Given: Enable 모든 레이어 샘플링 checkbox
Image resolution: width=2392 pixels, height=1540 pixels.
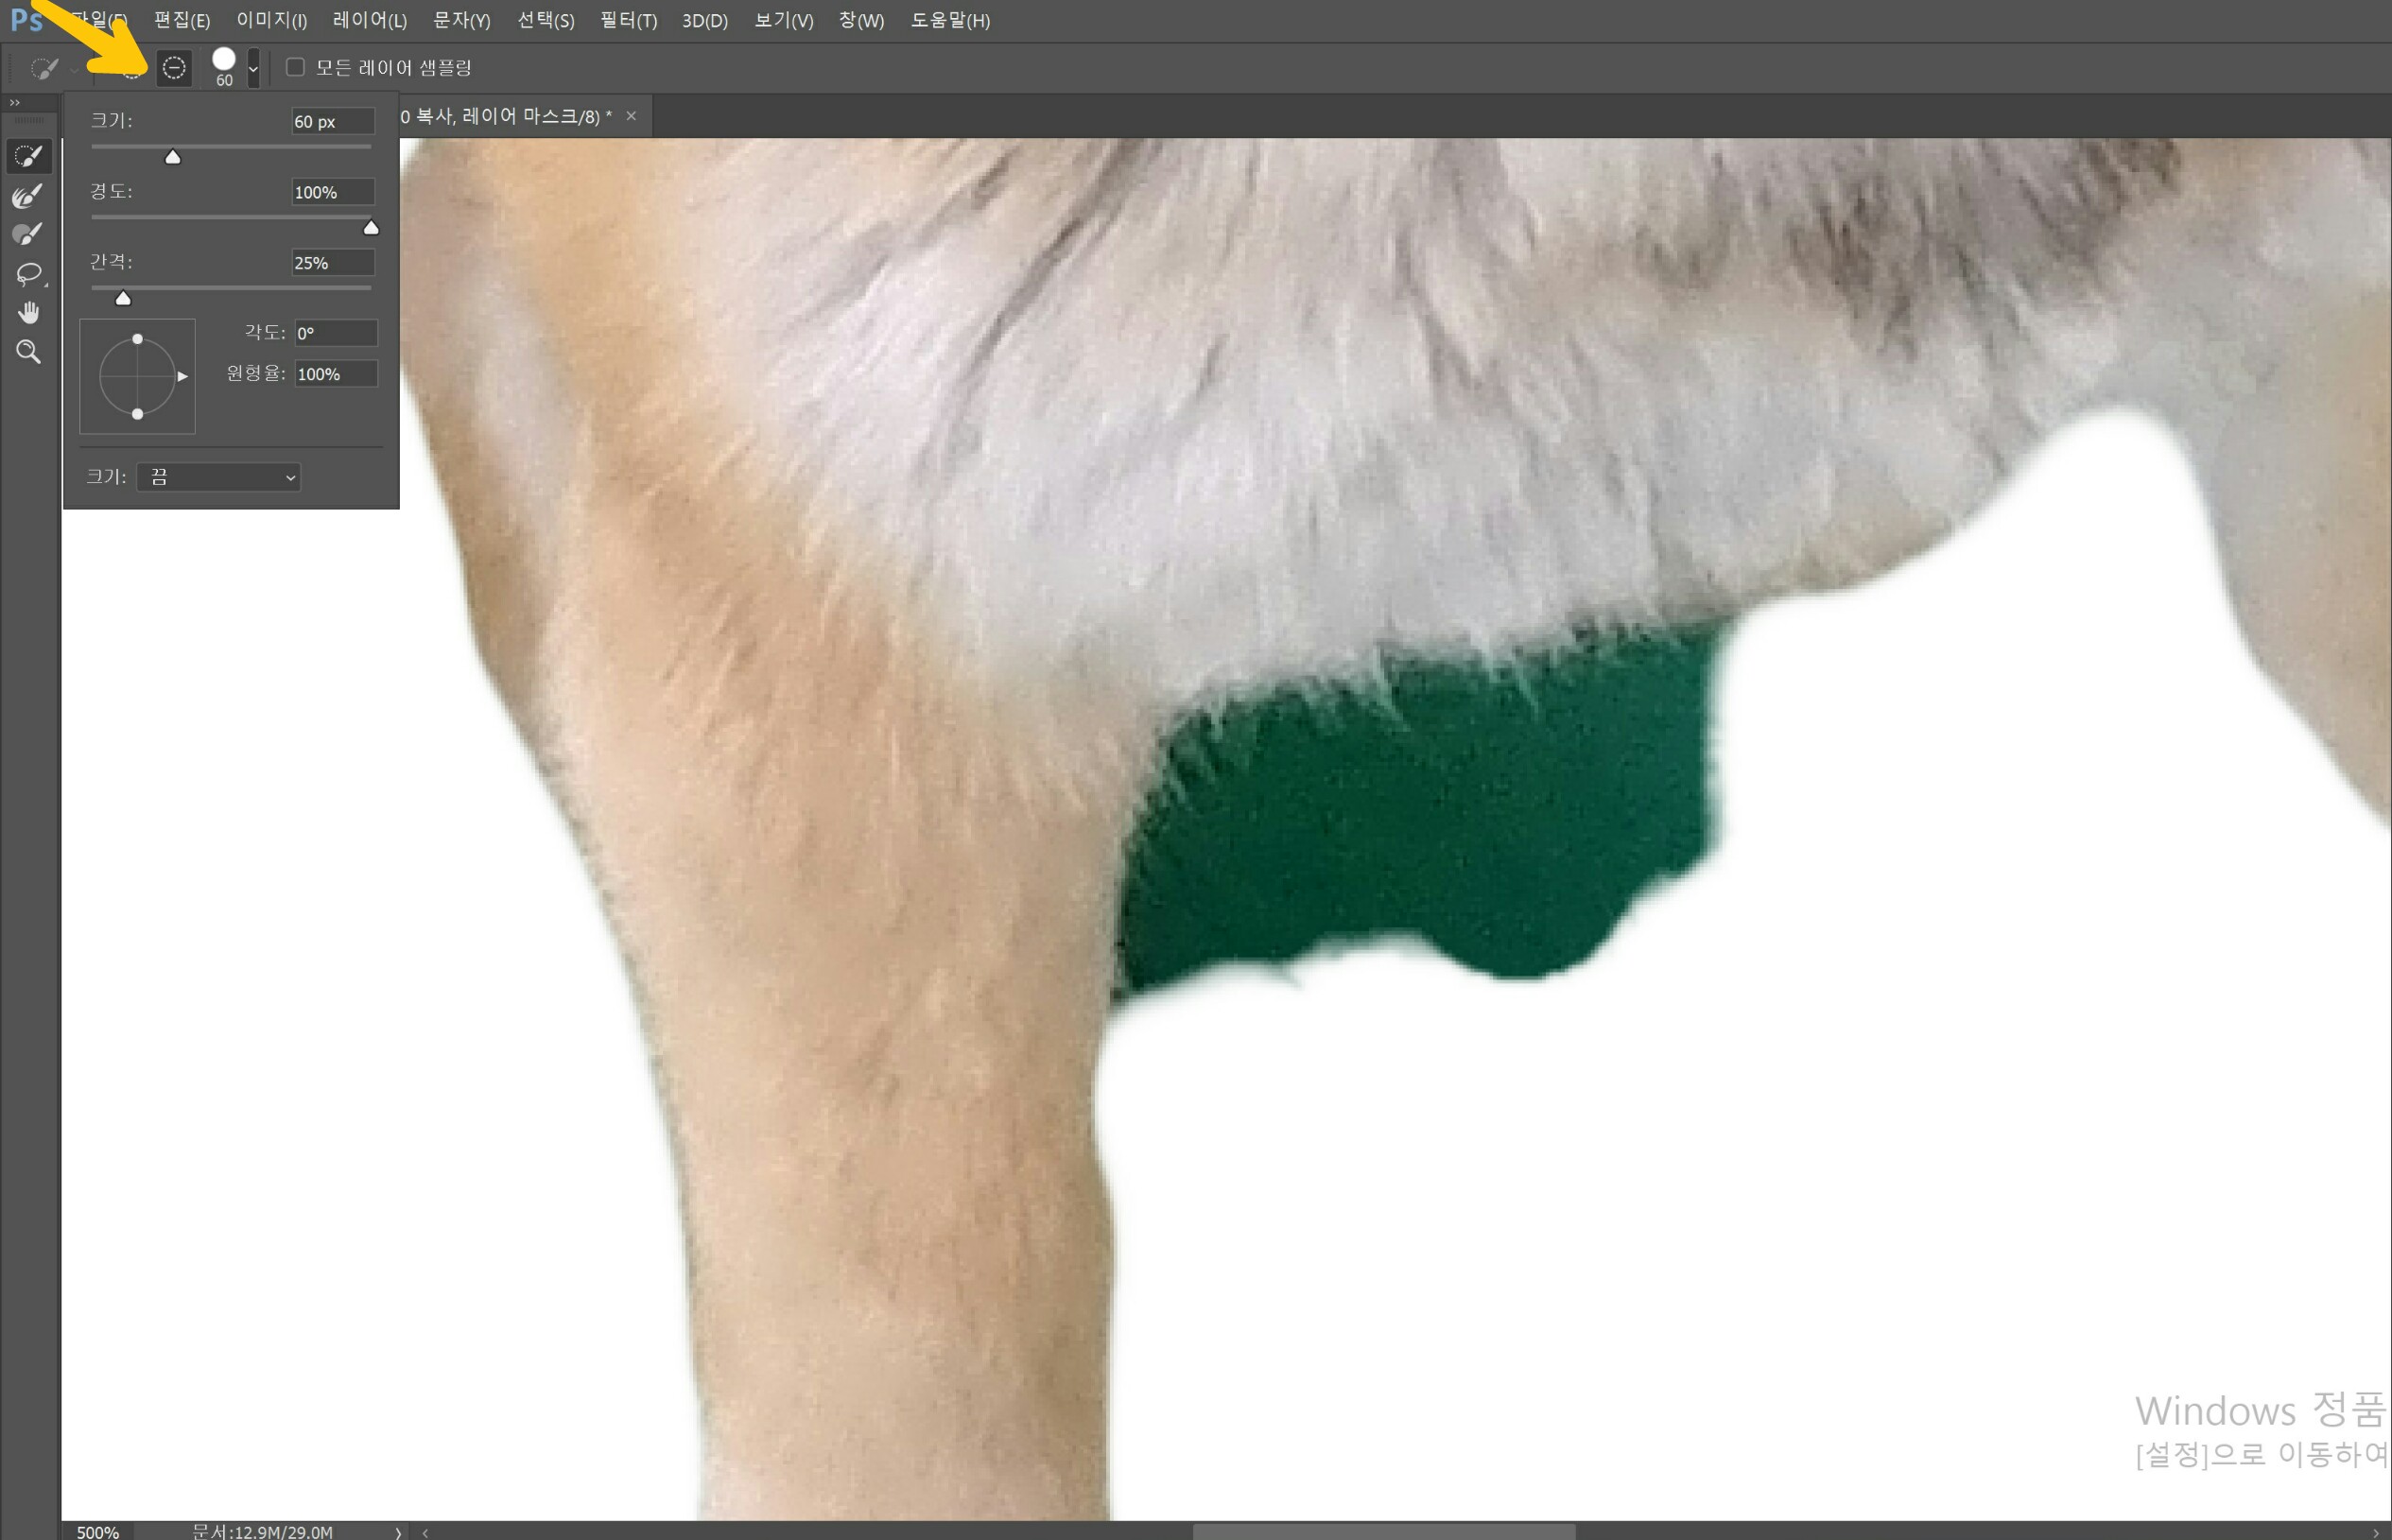Looking at the screenshot, I should pos(295,67).
